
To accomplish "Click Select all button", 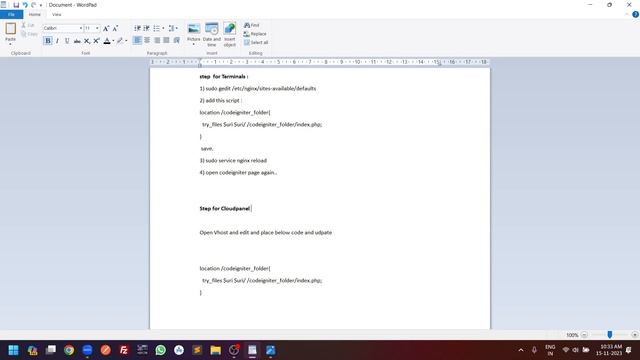I will [x=256, y=42].
